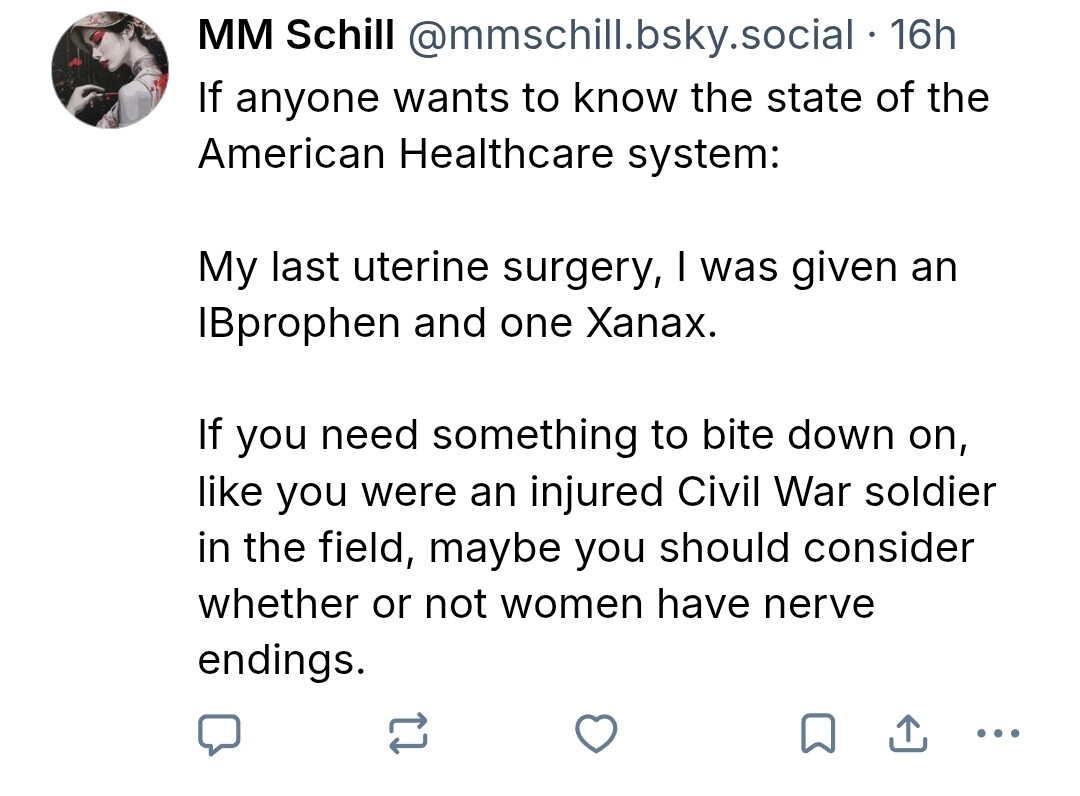Image resolution: width=1080 pixels, height=796 pixels.
Task: Click the 'injured Civil War soldier' line
Action: pos(597,492)
